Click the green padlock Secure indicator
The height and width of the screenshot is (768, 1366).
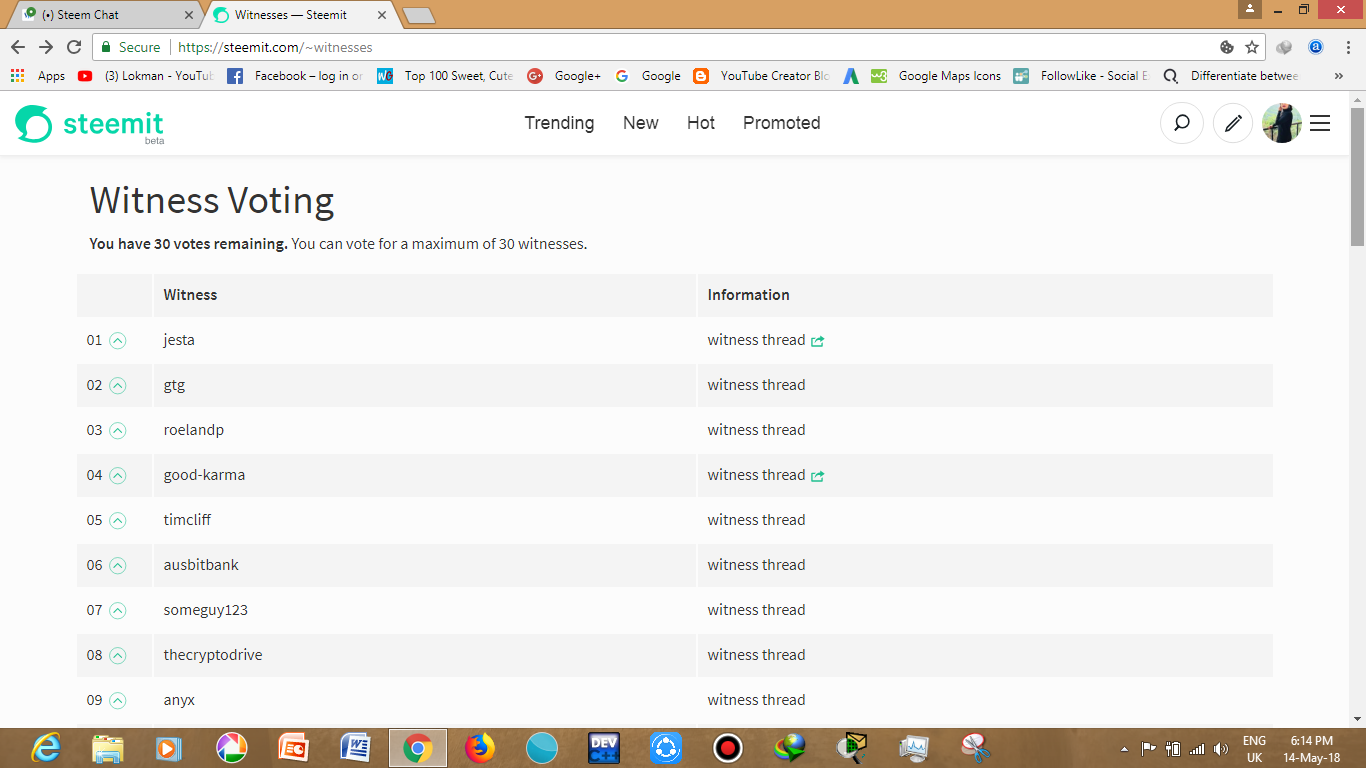[130, 47]
